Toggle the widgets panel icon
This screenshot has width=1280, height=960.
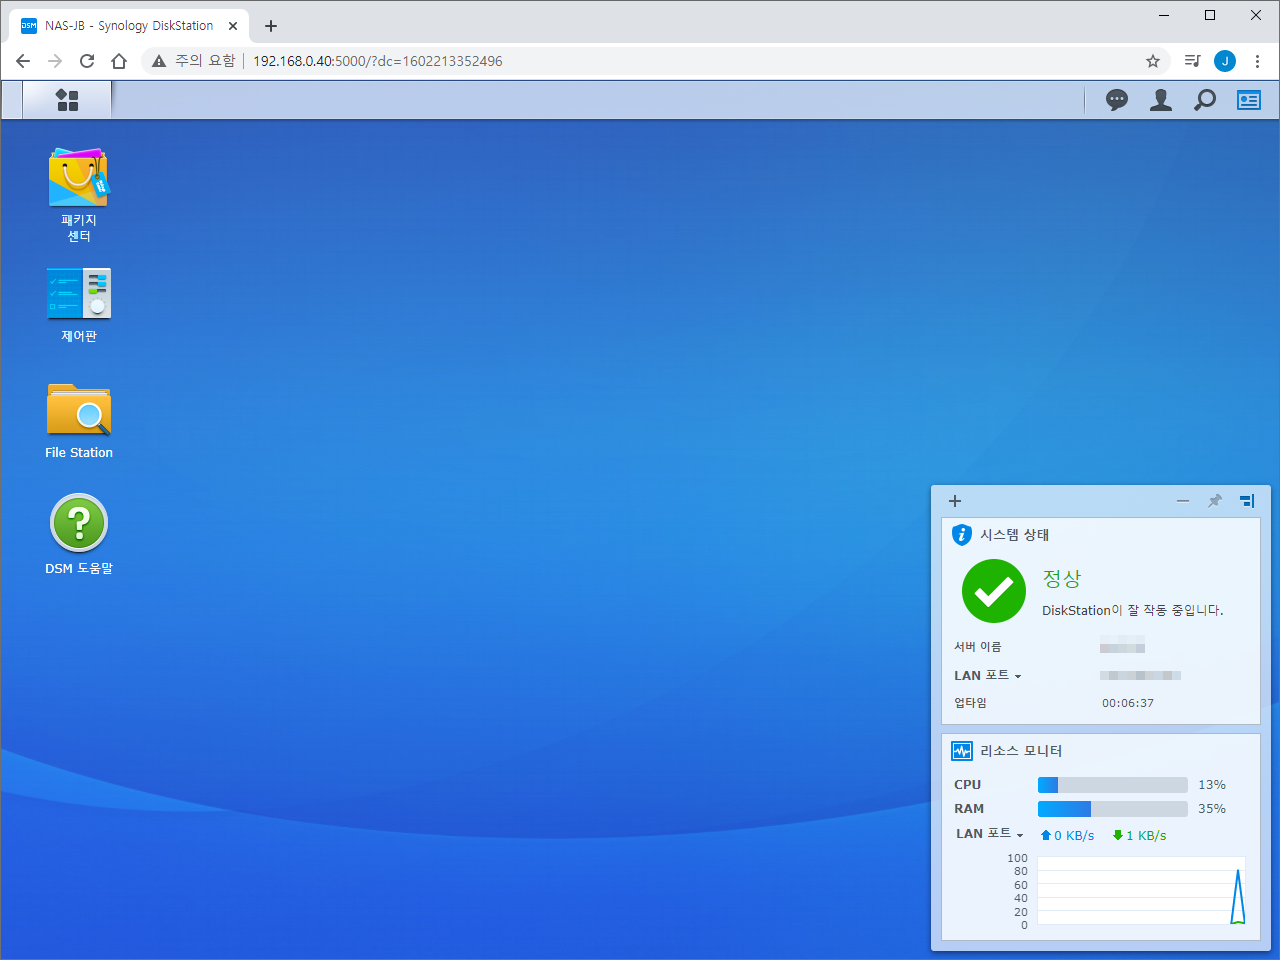[x=1249, y=100]
